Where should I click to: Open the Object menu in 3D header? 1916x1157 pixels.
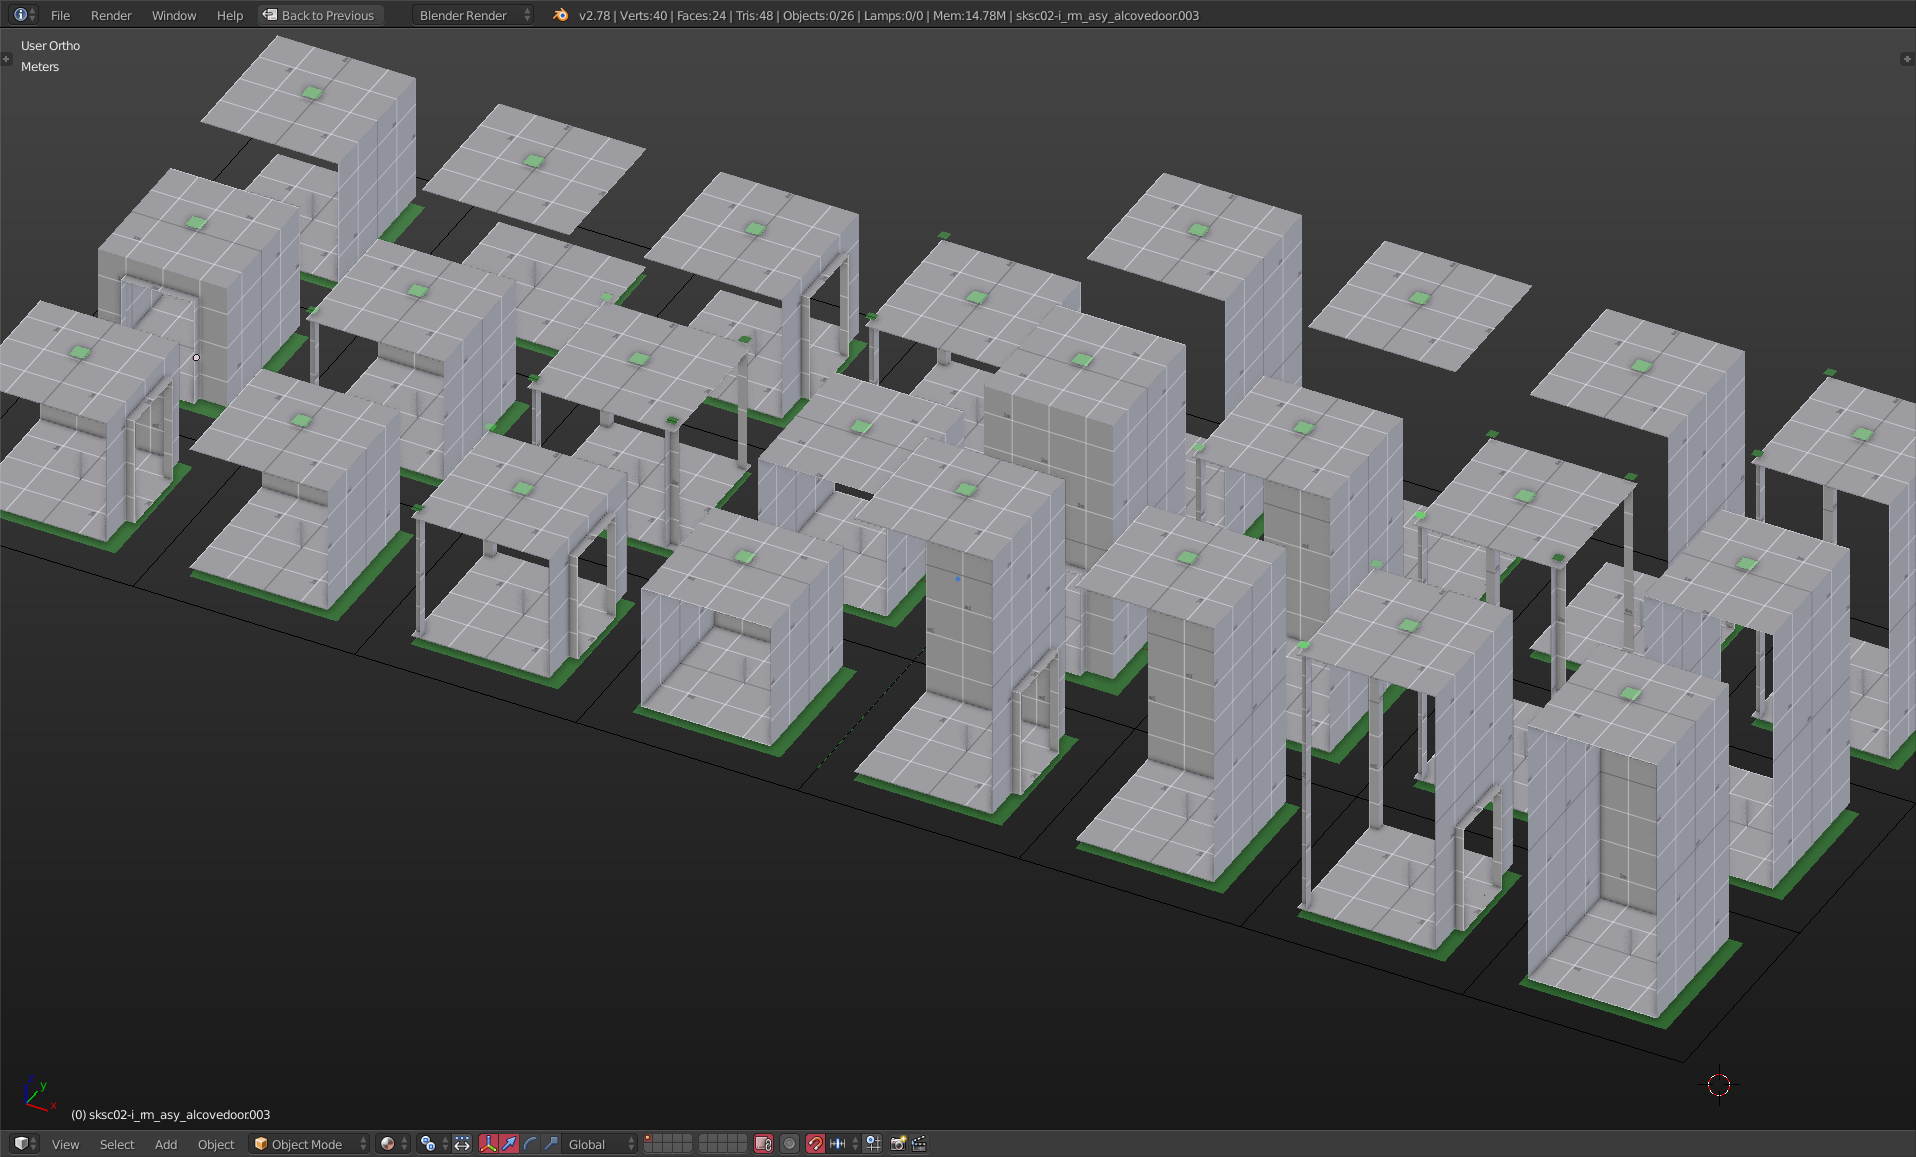(x=216, y=1144)
